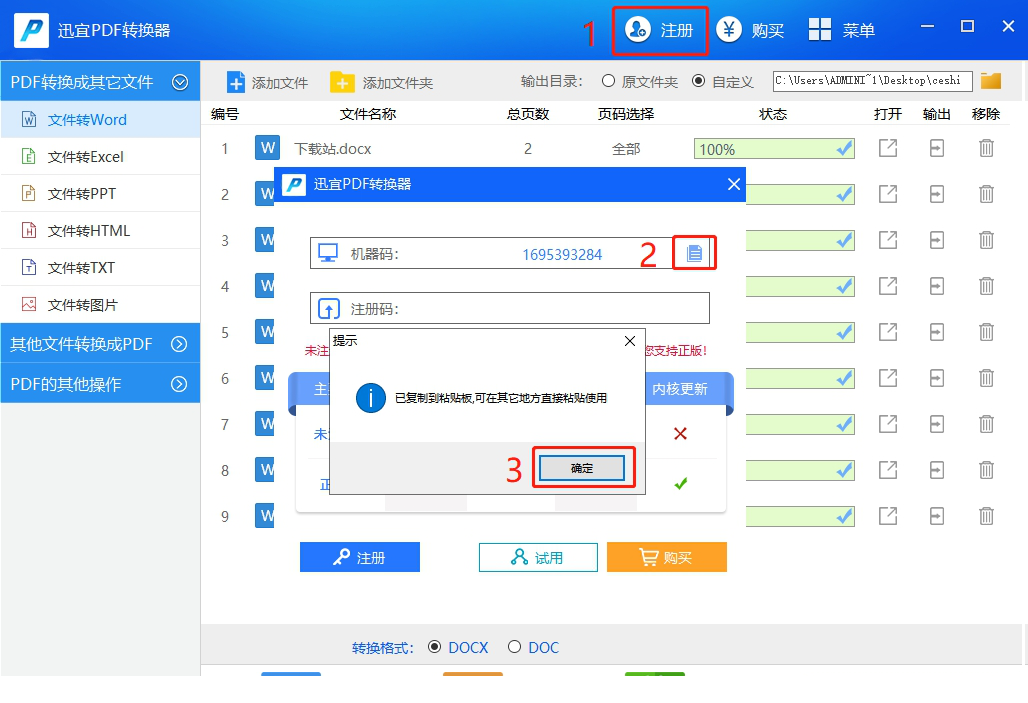This screenshot has height=703, width=1028.
Task: Click the 添加文件 add file icon
Action: coord(235,81)
